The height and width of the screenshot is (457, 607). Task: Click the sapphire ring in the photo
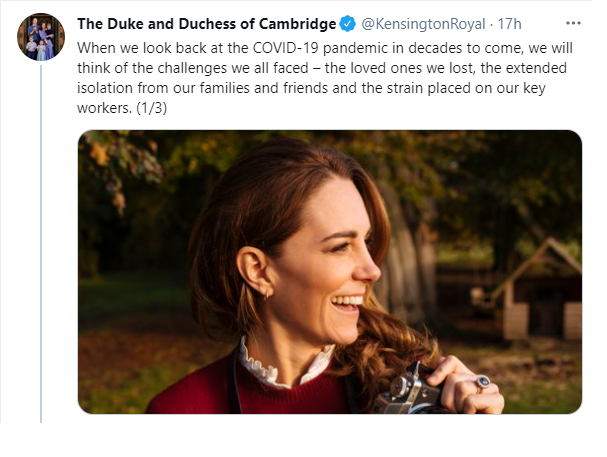(484, 381)
